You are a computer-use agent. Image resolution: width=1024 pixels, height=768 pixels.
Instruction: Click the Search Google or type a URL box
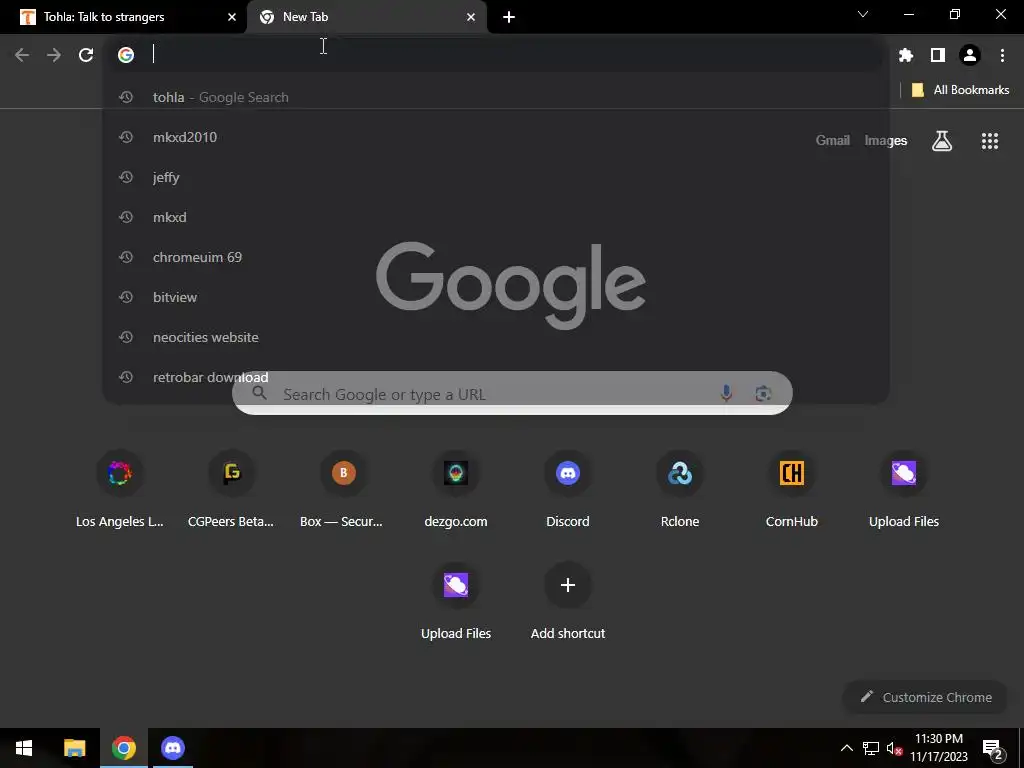512,393
